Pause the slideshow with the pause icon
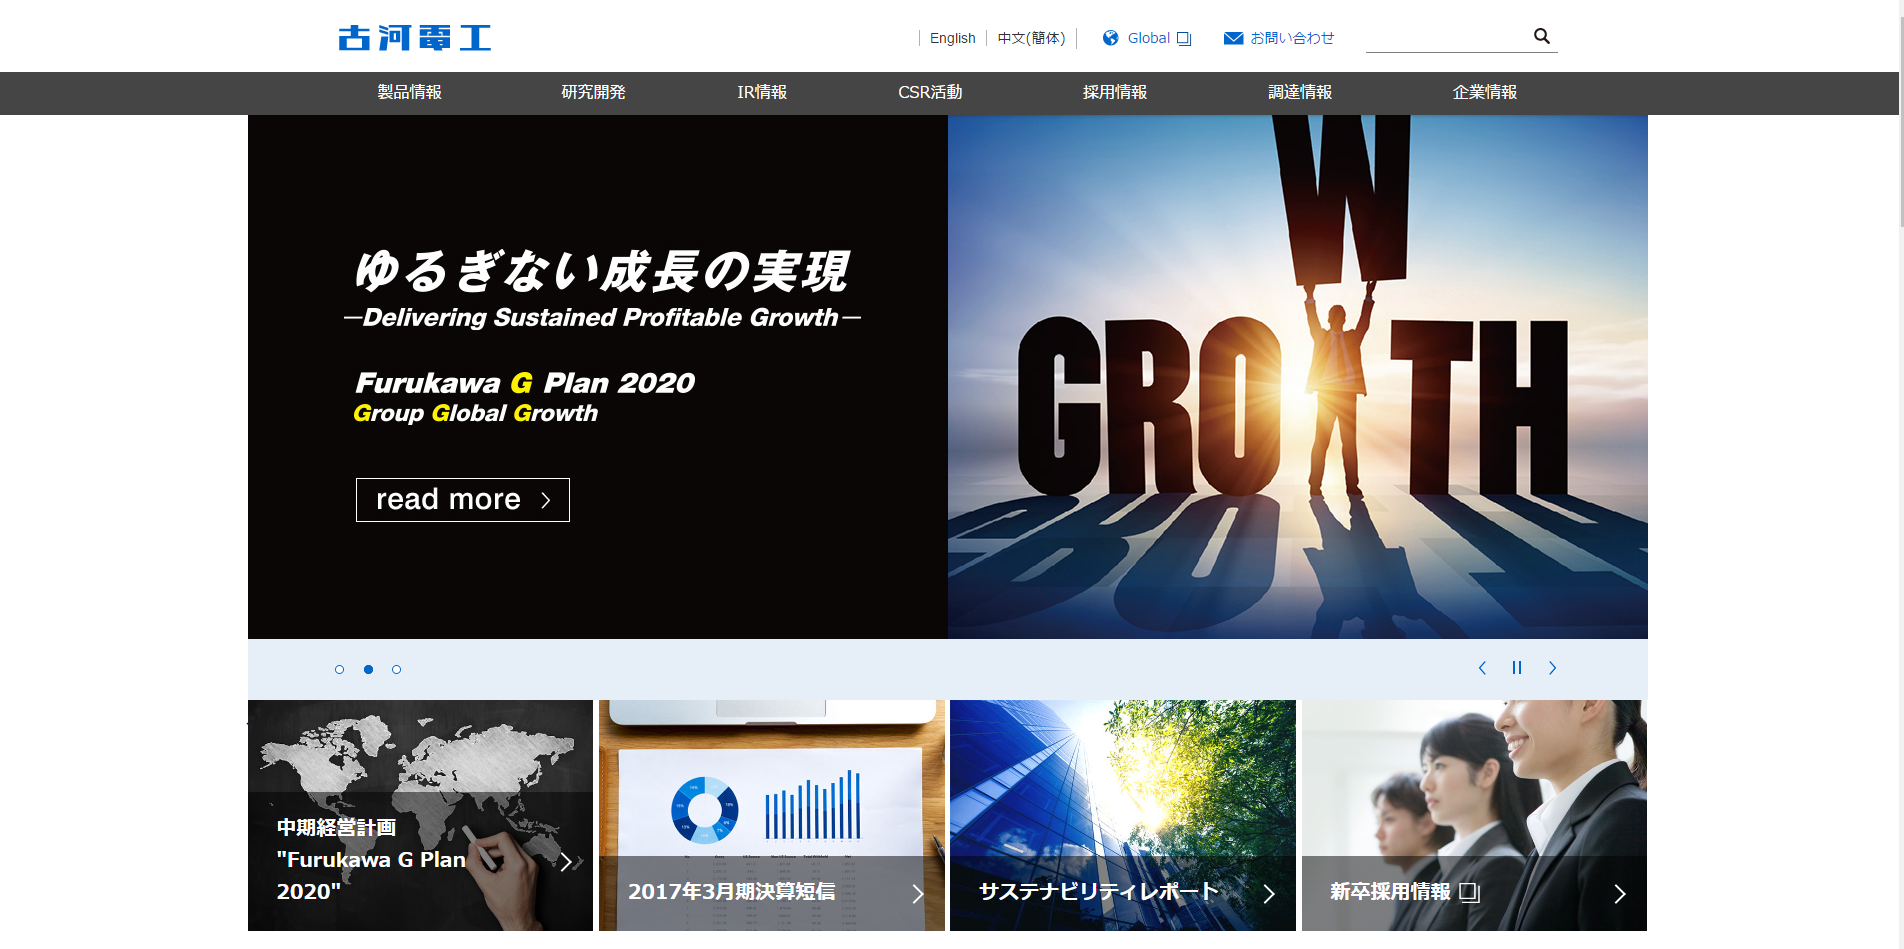Image resolution: width=1904 pixels, height=949 pixels. (1517, 668)
